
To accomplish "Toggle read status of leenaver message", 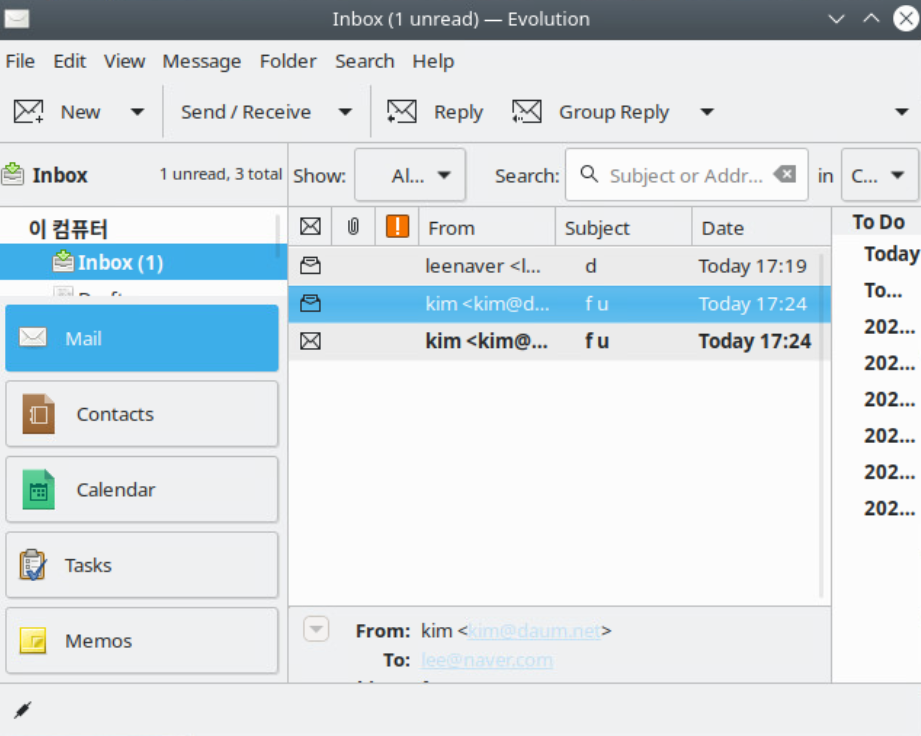I will pyautogui.click(x=310, y=266).
